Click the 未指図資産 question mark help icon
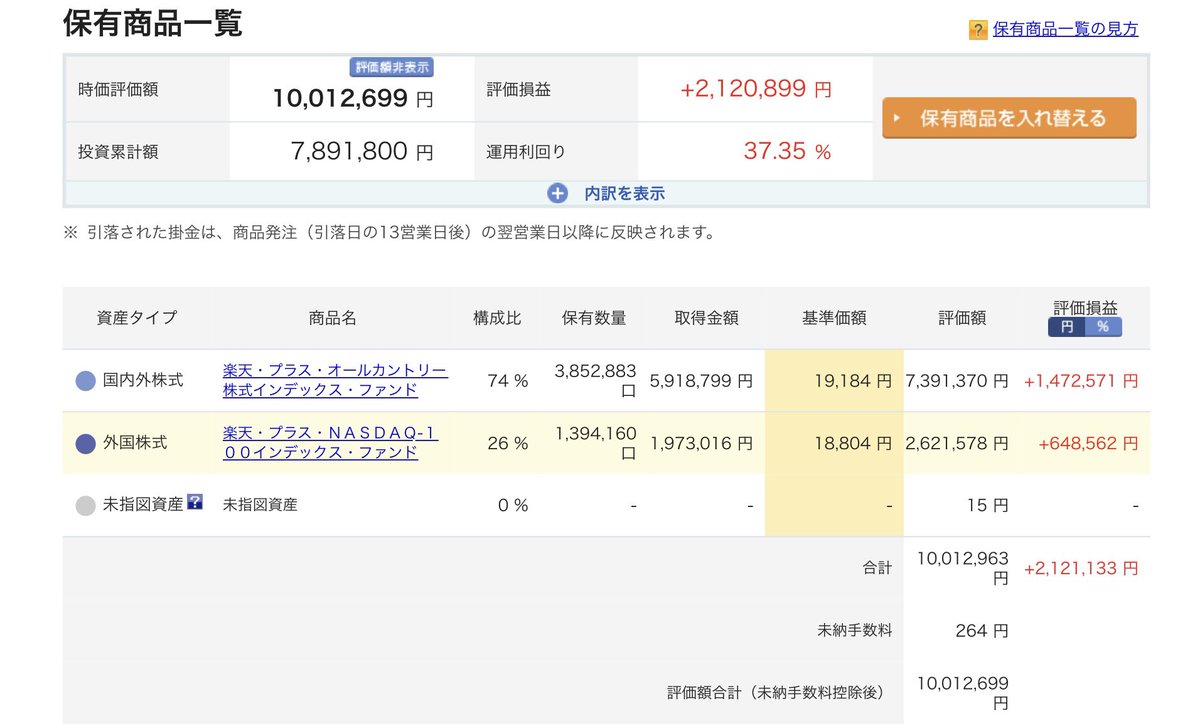1200x726 pixels. click(x=195, y=503)
